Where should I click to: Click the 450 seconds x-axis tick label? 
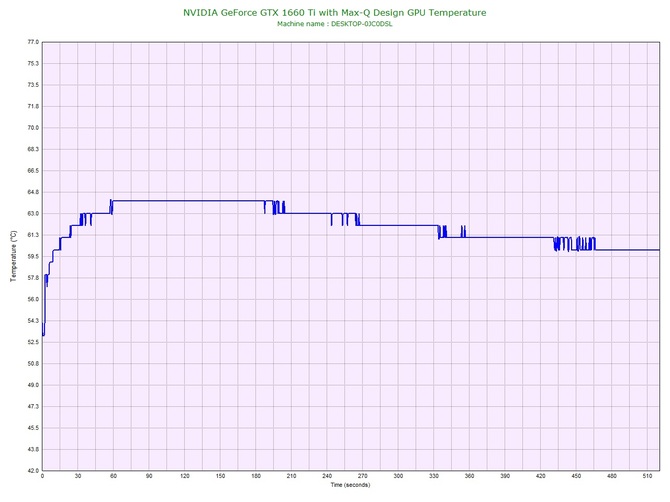click(576, 476)
